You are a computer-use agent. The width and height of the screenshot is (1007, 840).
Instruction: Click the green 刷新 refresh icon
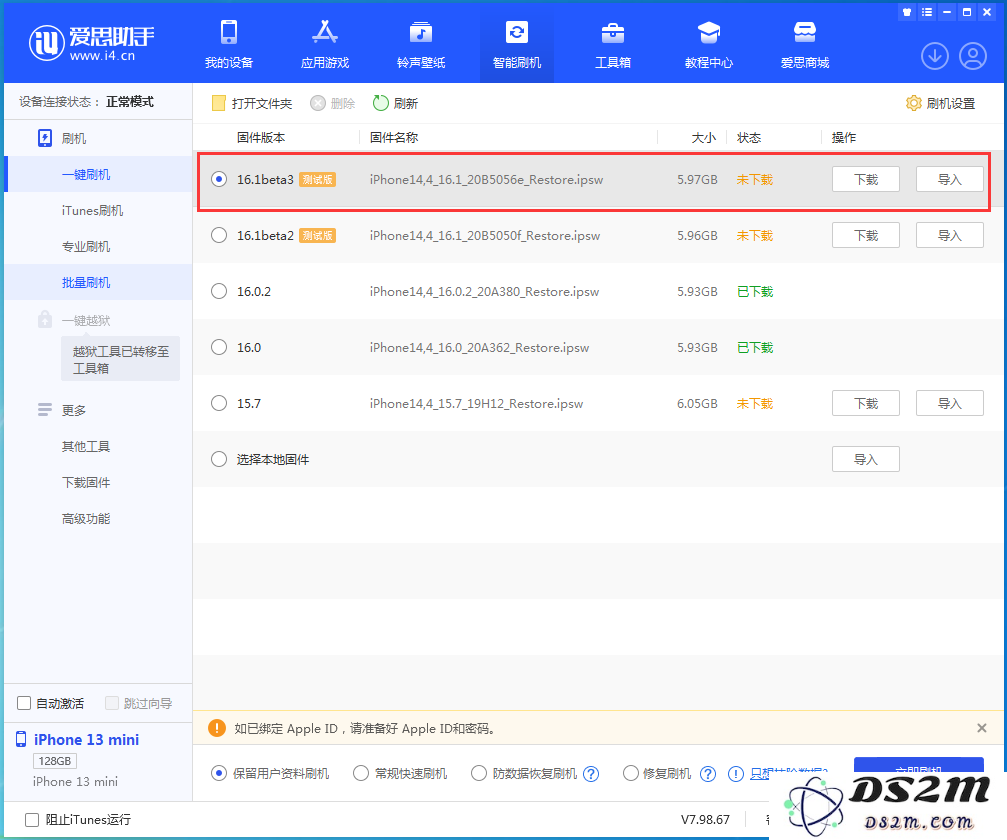pyautogui.click(x=381, y=103)
